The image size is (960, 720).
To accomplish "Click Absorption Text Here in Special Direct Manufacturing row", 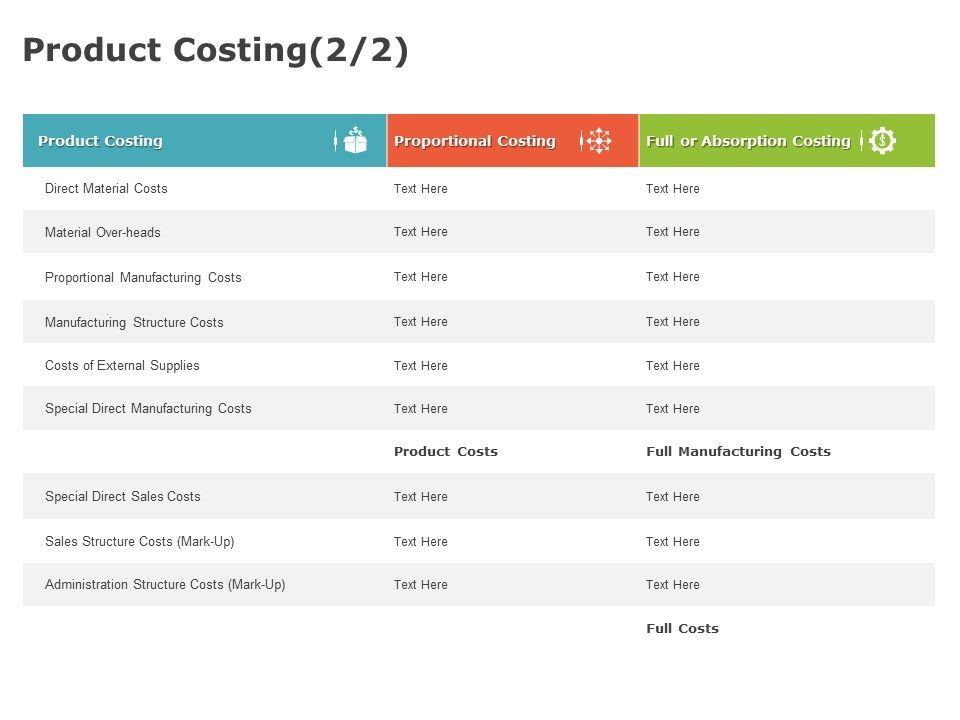I will pos(672,408).
